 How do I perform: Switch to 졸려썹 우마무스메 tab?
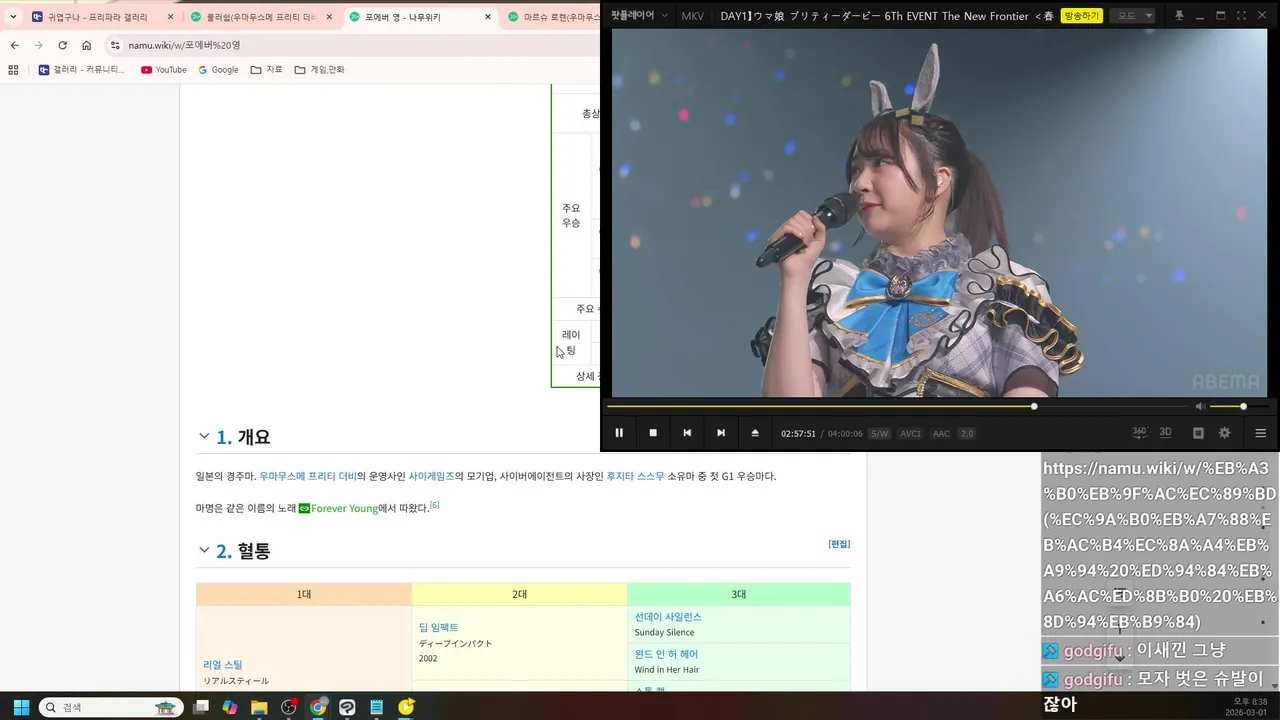point(260,17)
